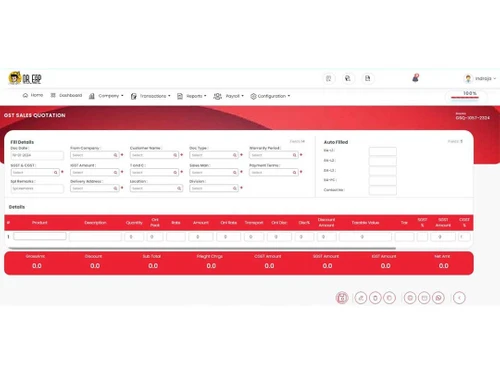The height and width of the screenshot is (375, 500).
Task: Click the Description cell in row 1
Action: [95, 237]
